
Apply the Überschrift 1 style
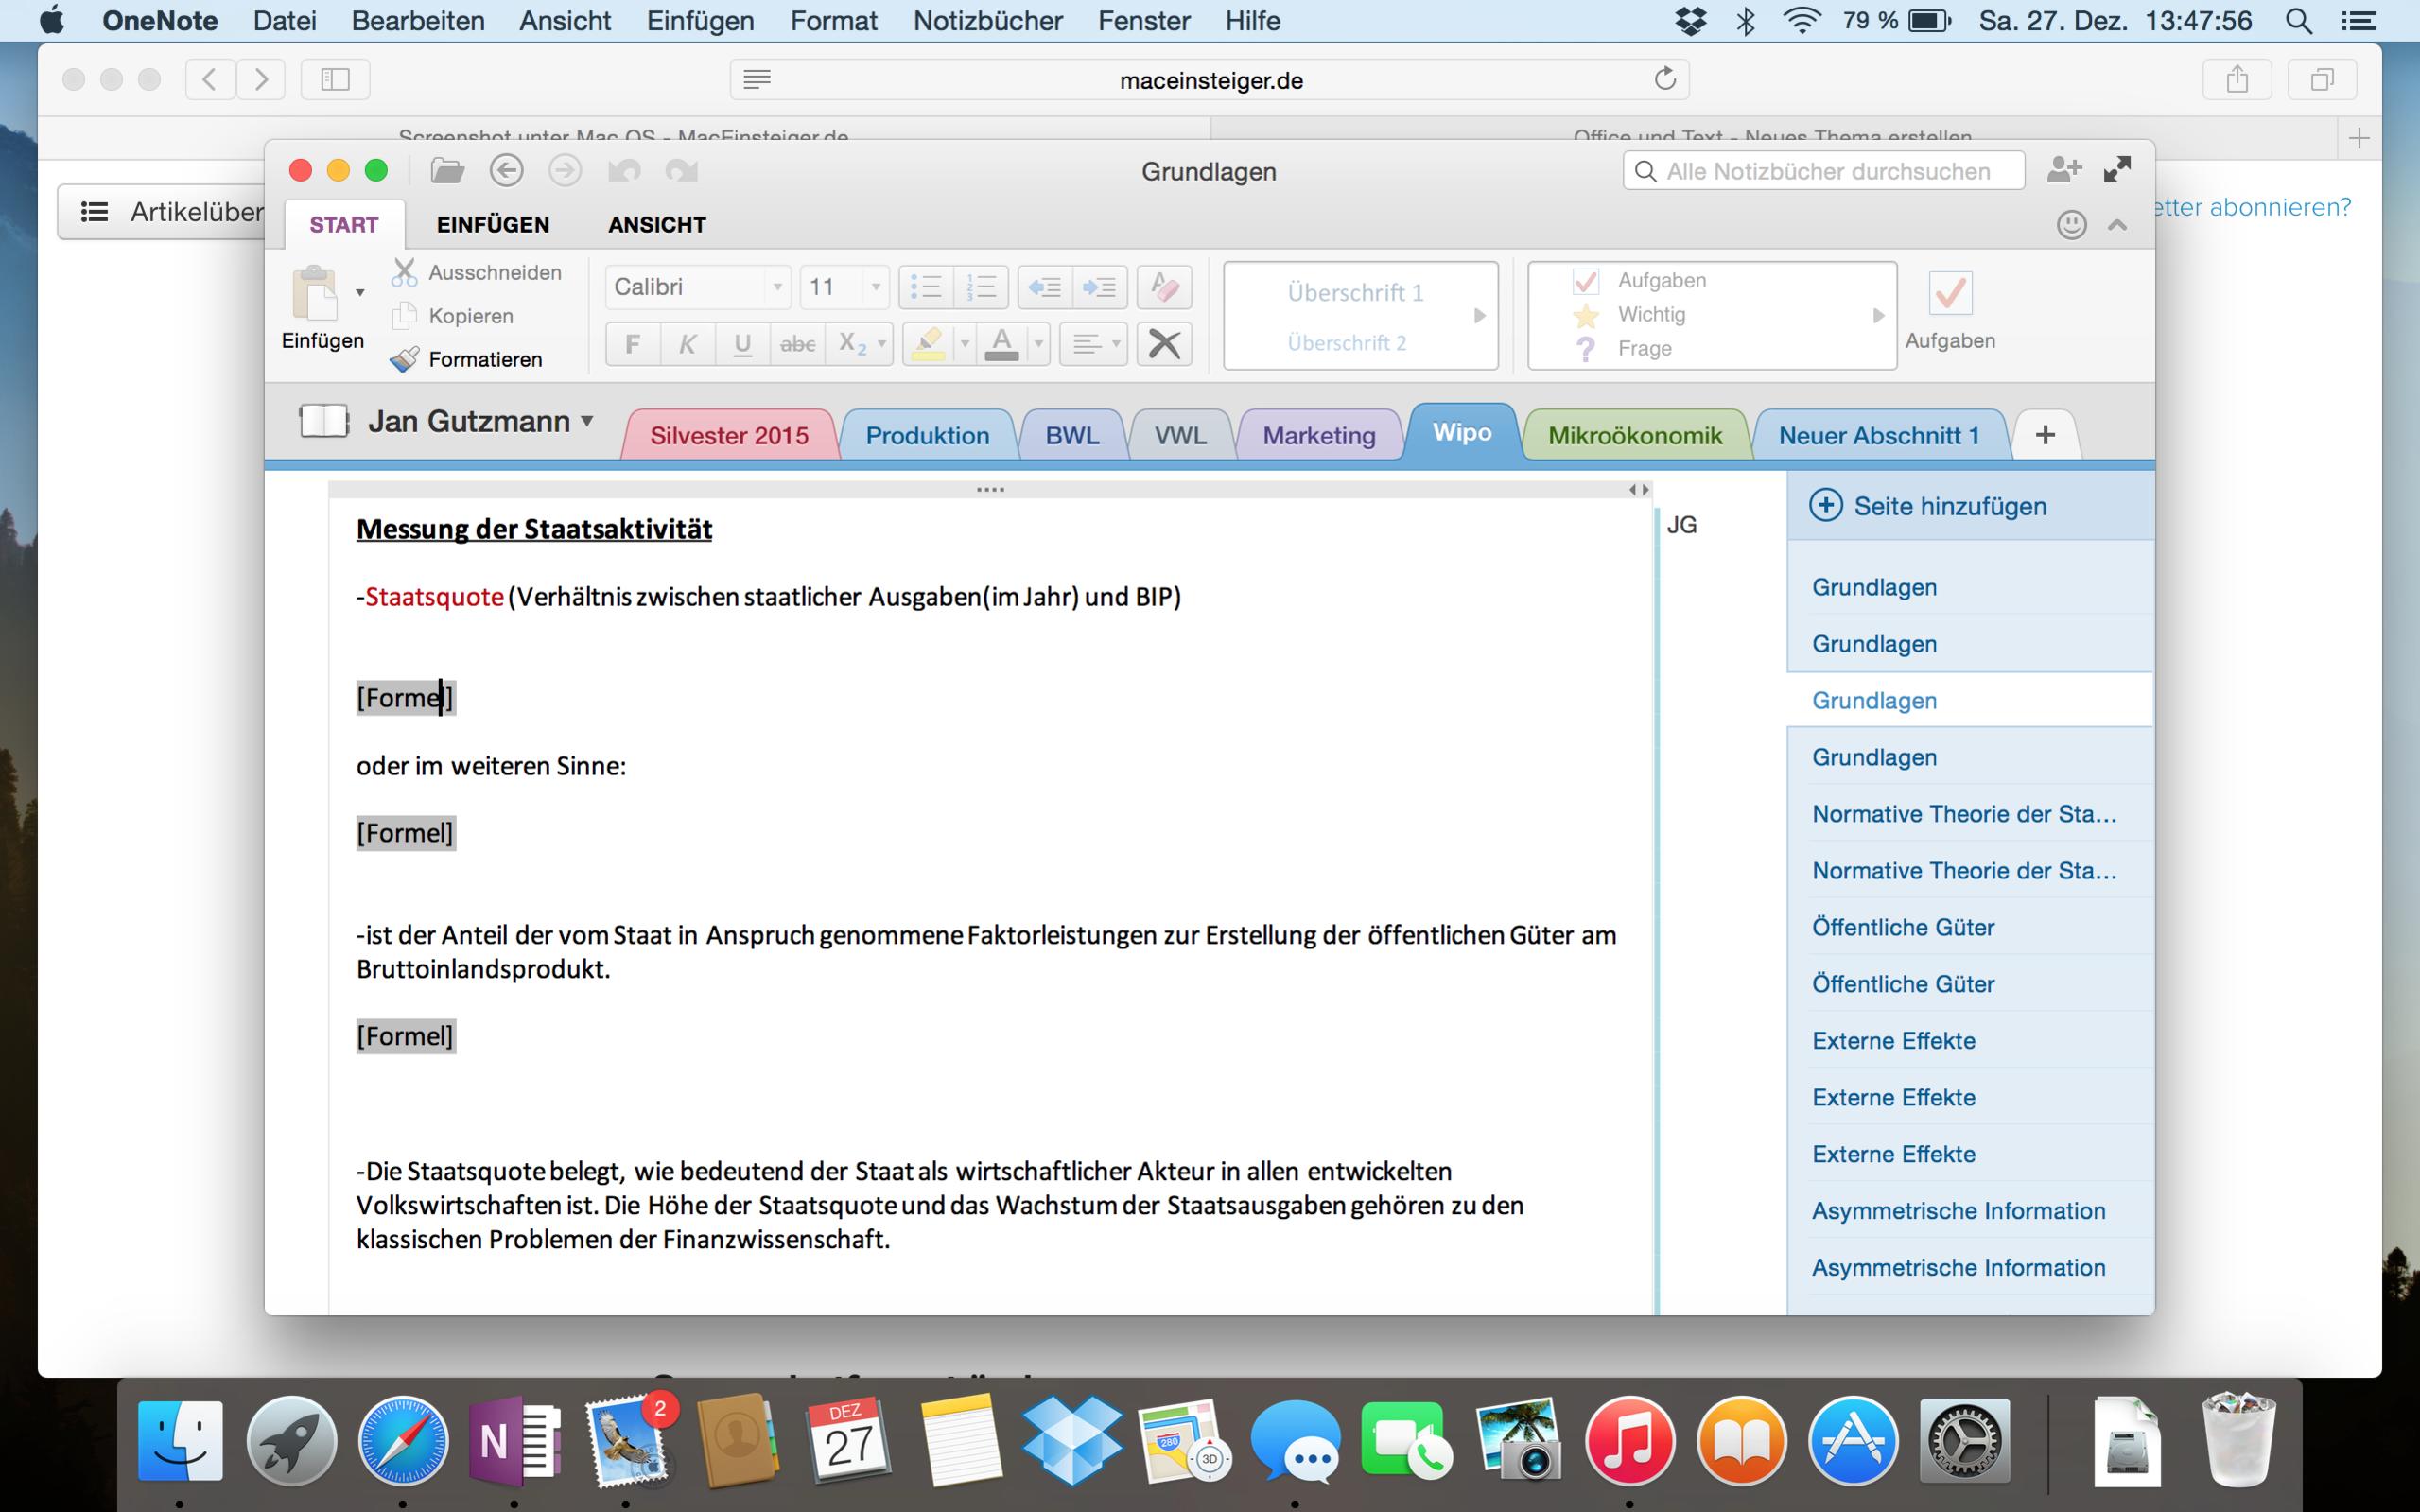[1355, 293]
